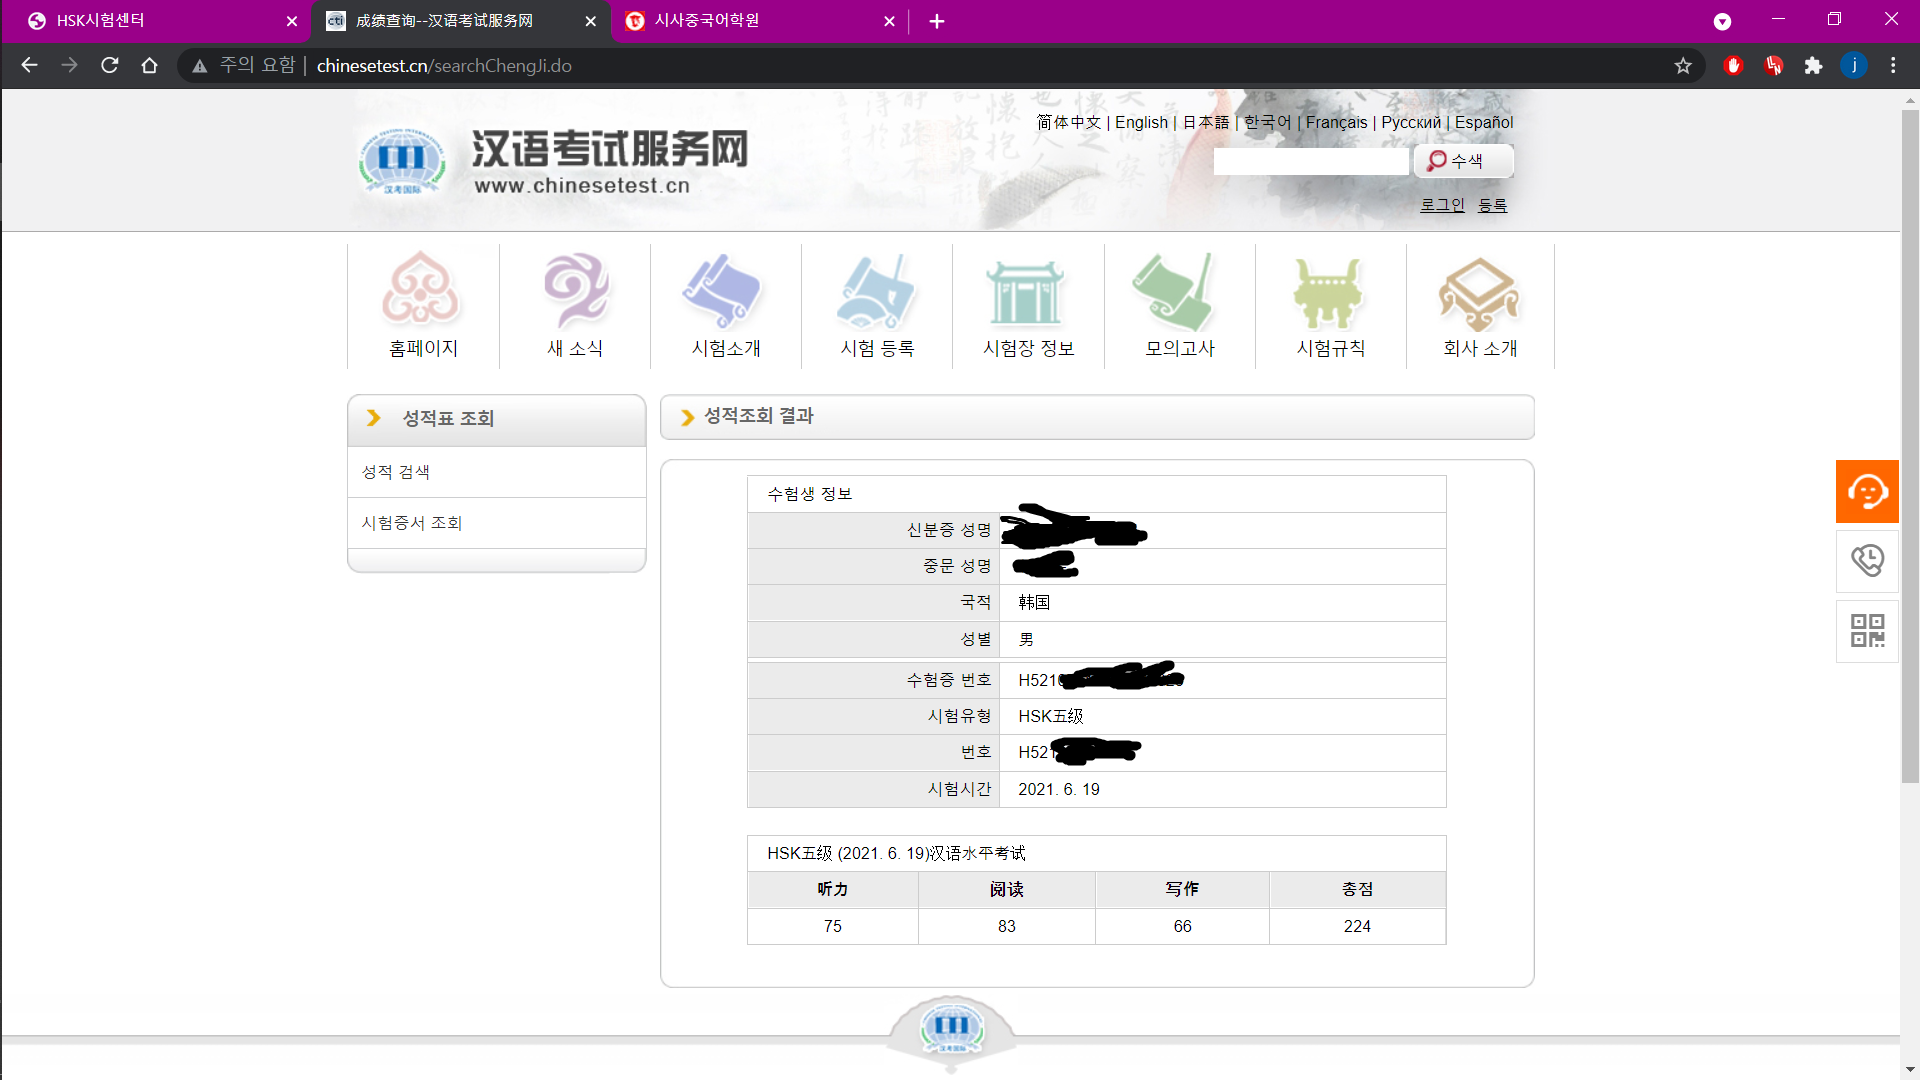Viewport: 1920px width, 1080px height.
Task: Reload the page with the refresh icon
Action: 110,66
